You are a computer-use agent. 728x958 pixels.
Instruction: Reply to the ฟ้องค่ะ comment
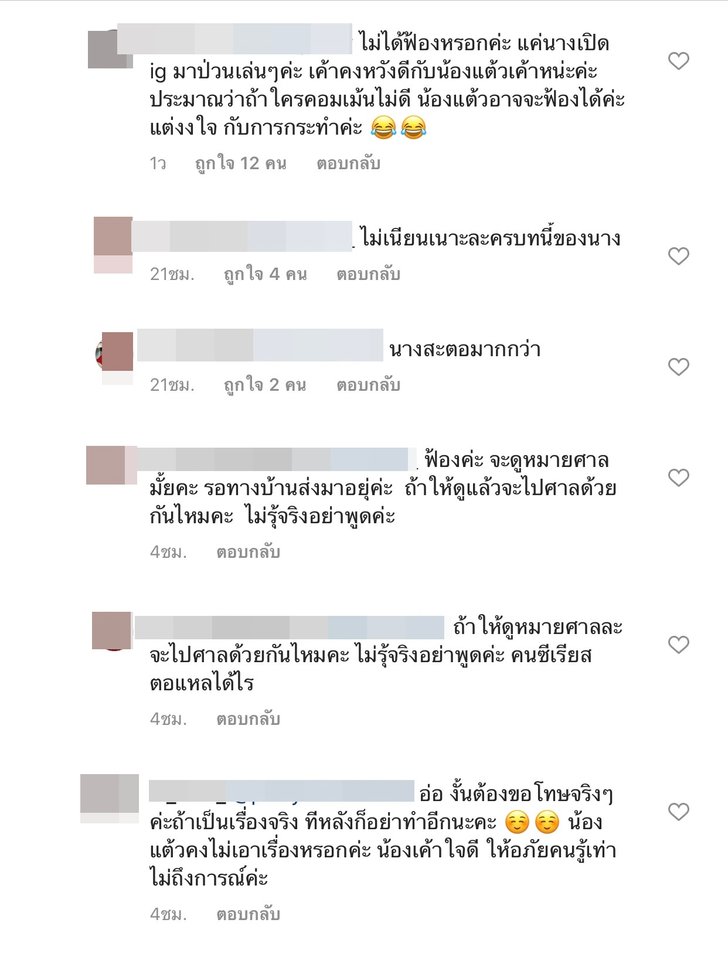point(248,552)
